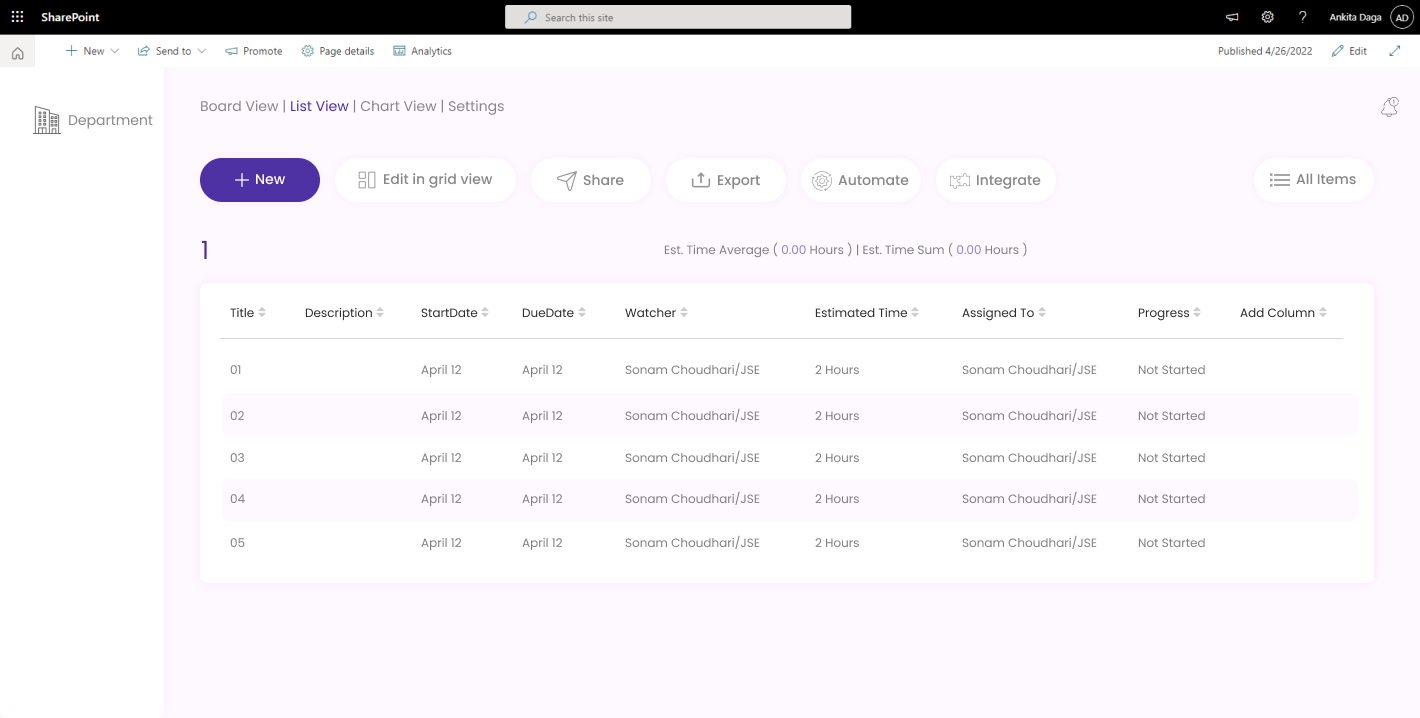Click the home icon in the toolbar
Image resolution: width=1420 pixels, height=718 pixels.
[17, 53]
